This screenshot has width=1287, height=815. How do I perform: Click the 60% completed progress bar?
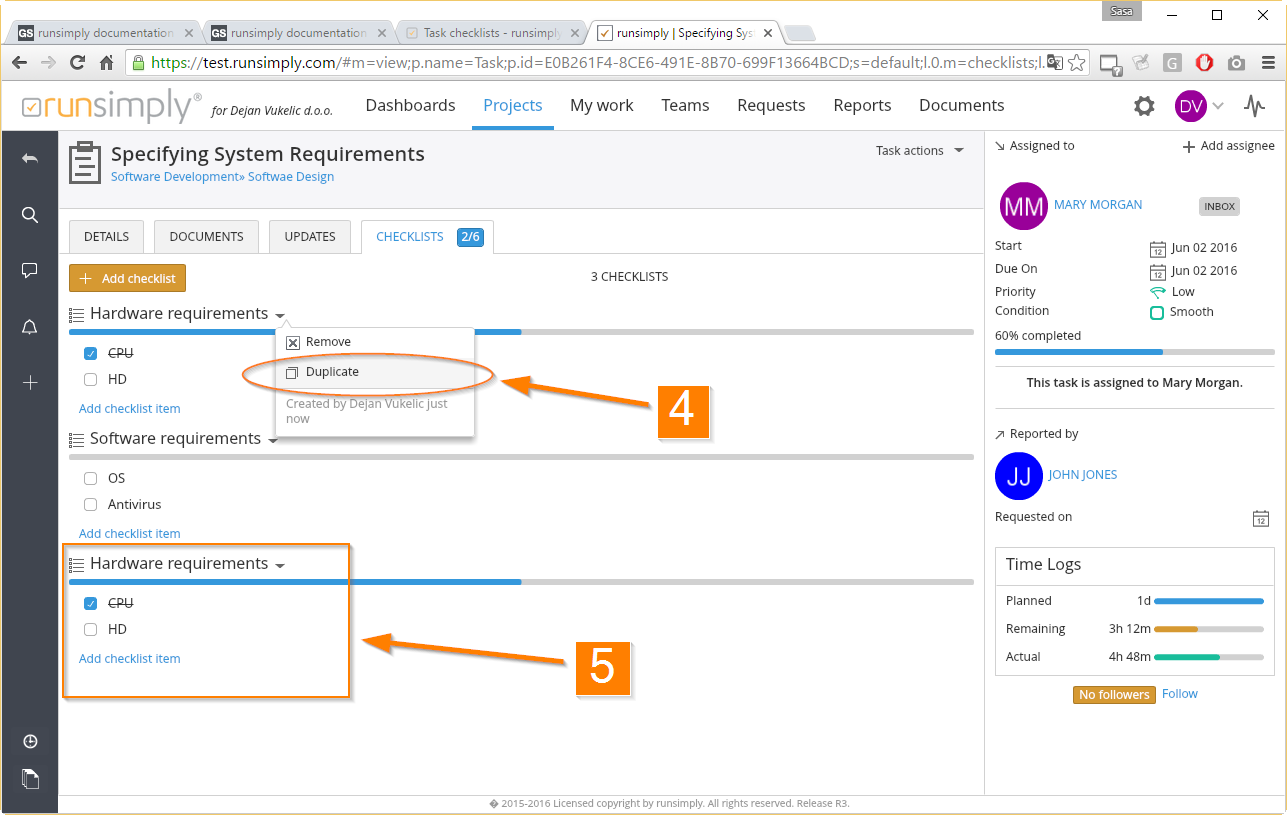(1134, 352)
